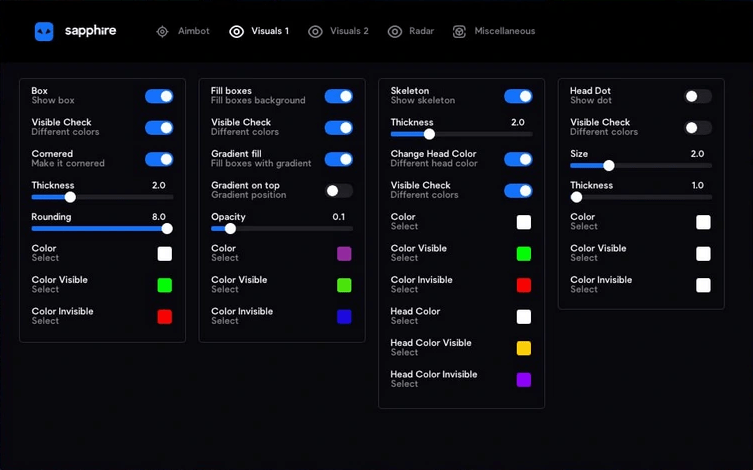
Task: Open Box green Color Visible swatch
Action: (x=165, y=285)
